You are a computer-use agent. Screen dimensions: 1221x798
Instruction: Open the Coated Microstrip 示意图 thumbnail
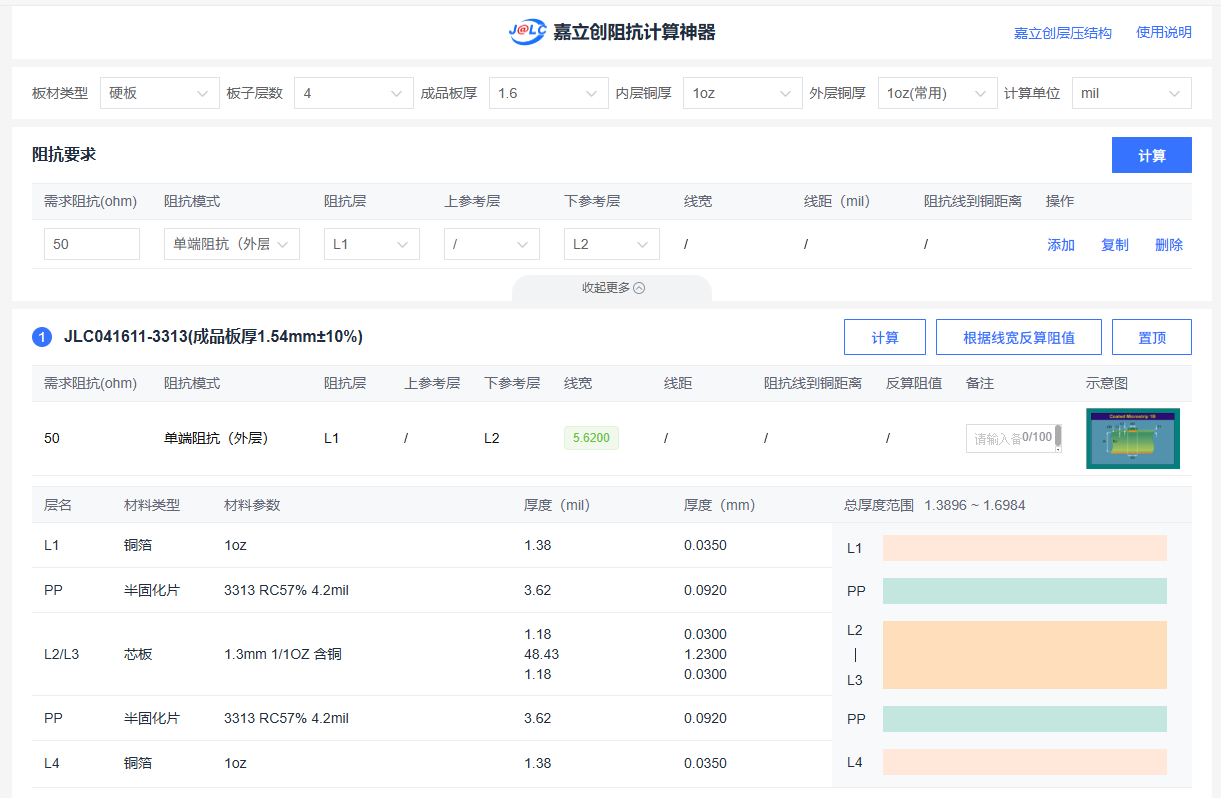point(1133,438)
